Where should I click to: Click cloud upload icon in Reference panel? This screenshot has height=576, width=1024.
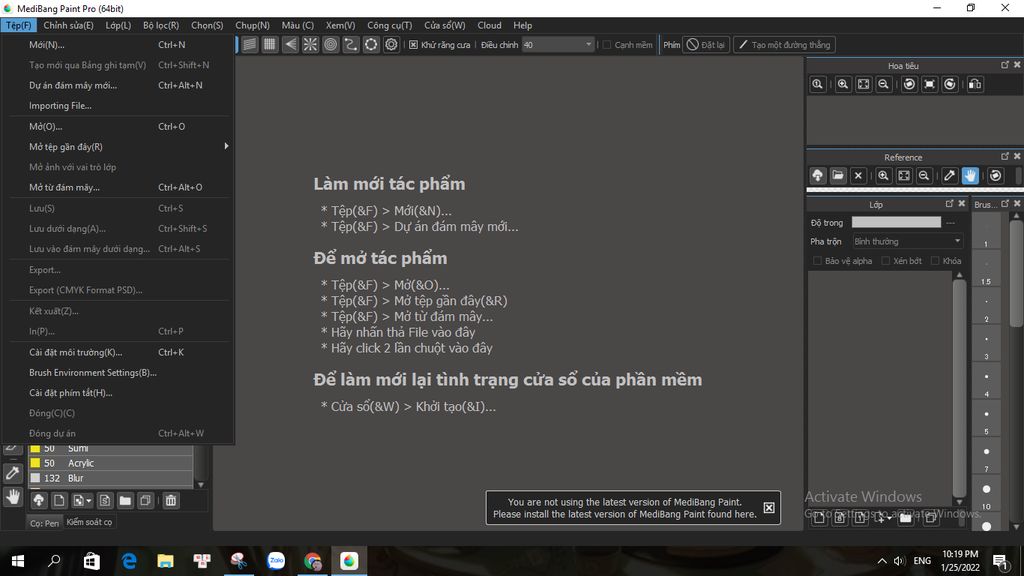click(x=818, y=176)
